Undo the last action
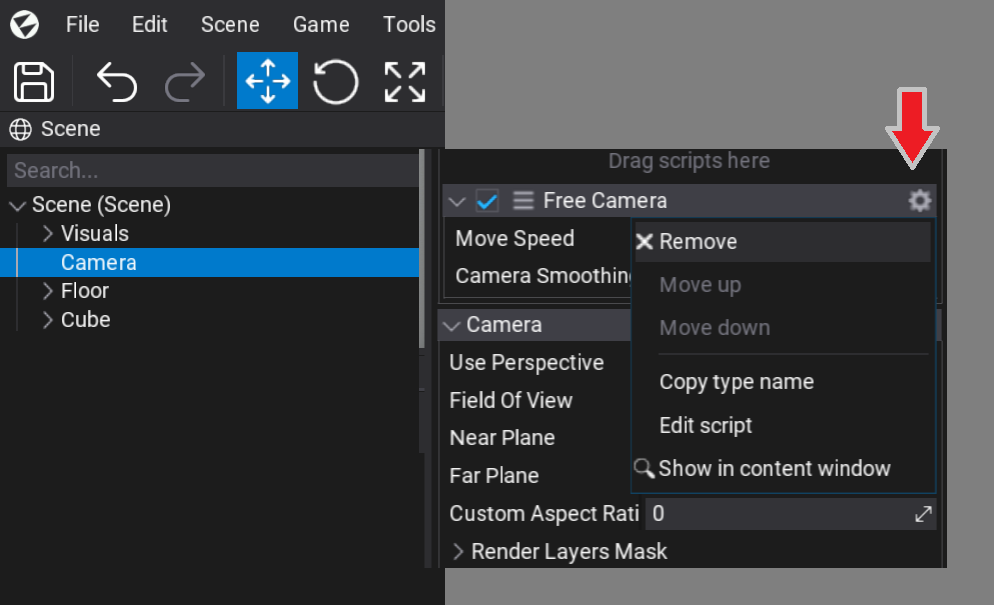The height and width of the screenshot is (605, 994). pos(116,82)
